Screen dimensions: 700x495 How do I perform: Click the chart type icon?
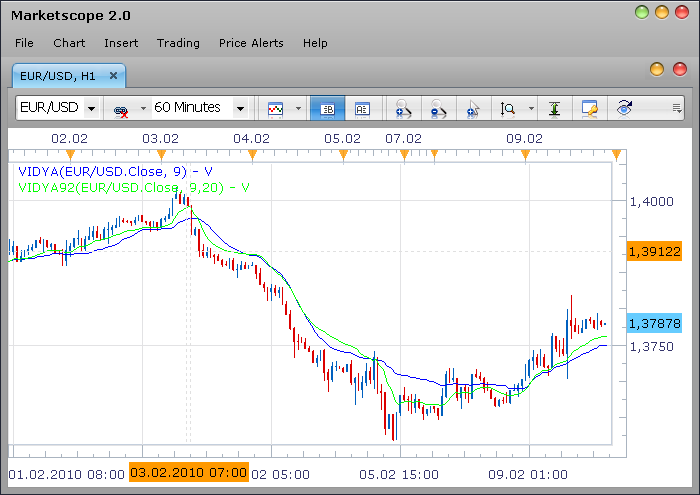[x=275, y=109]
